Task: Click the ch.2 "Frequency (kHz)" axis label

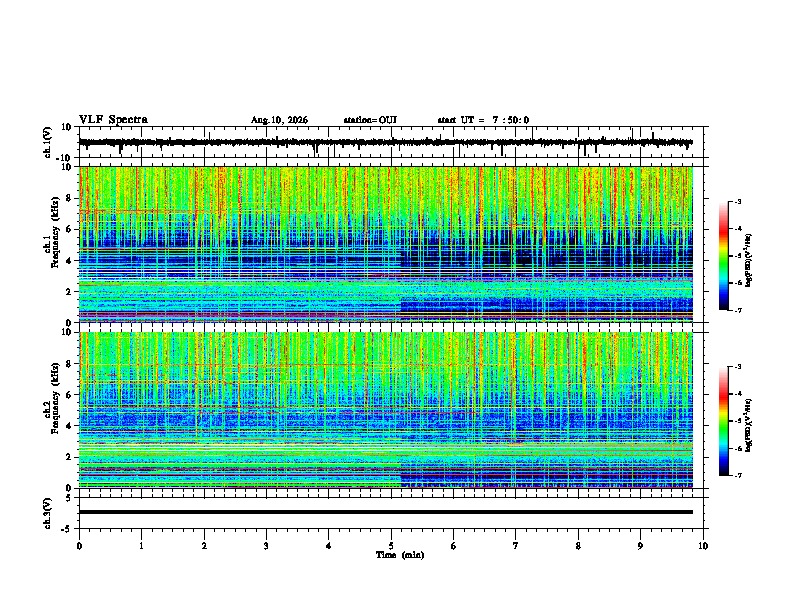Action: click(x=55, y=398)
